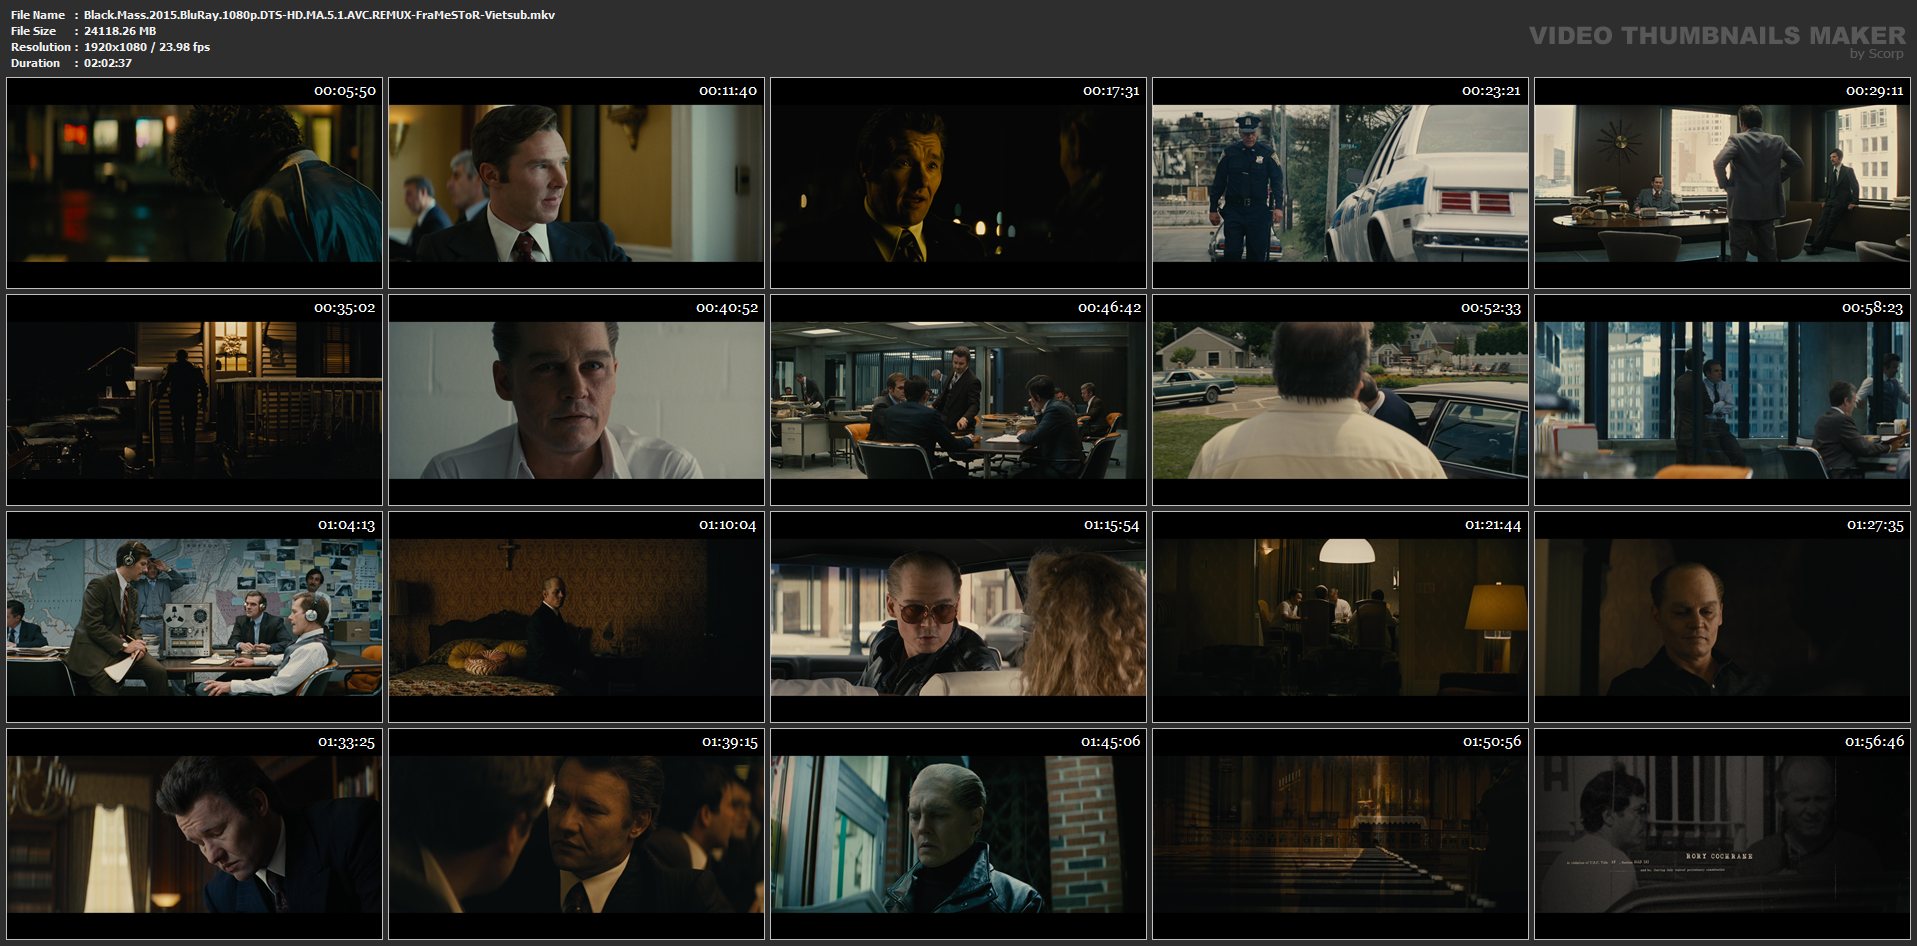Click the surveillance room thumbnail at 01:04:13
This screenshot has height=946, width=1917.
tap(194, 617)
